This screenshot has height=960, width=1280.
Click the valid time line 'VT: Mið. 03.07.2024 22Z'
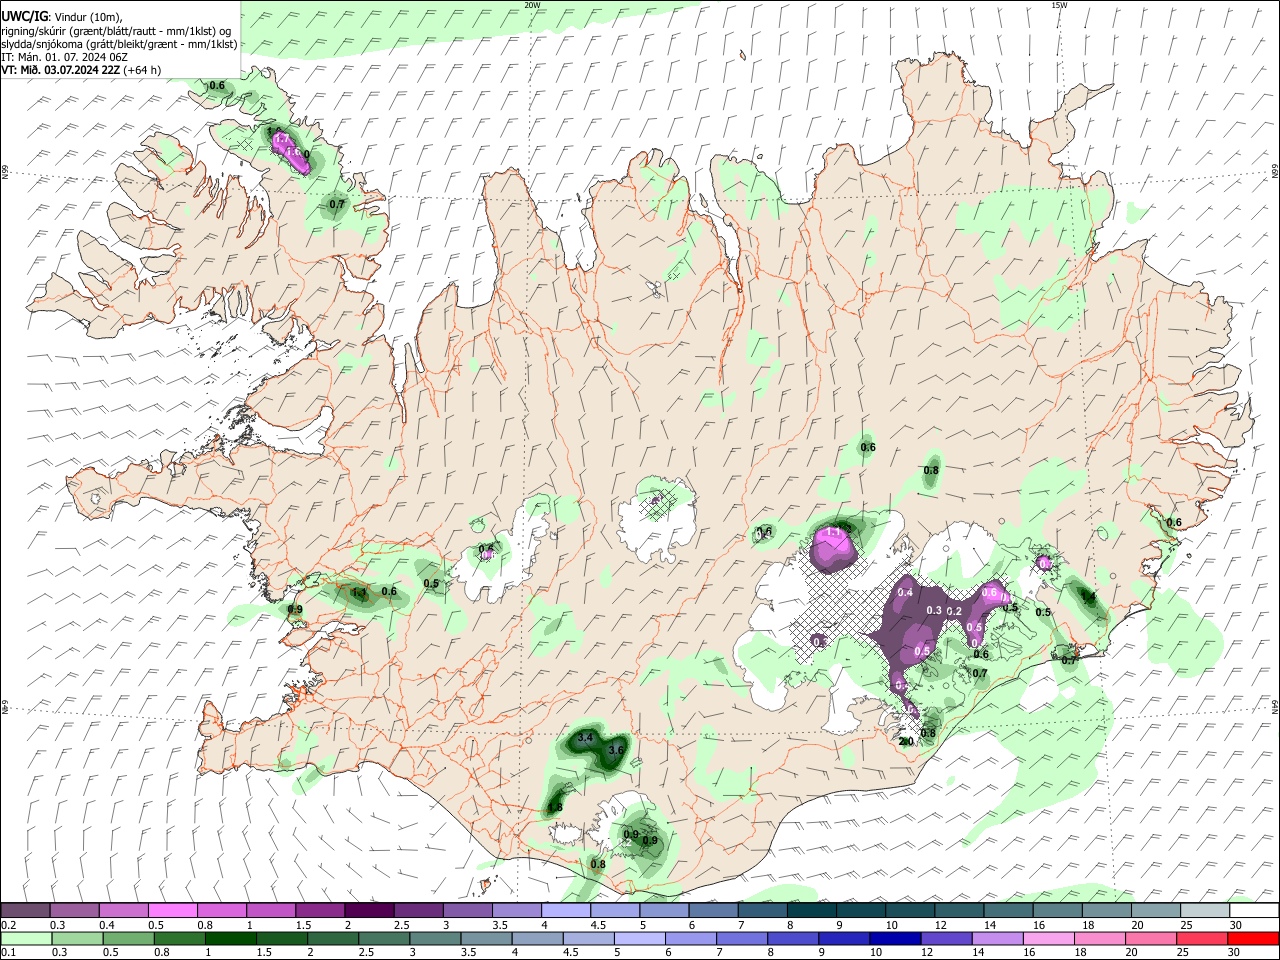[61, 70]
